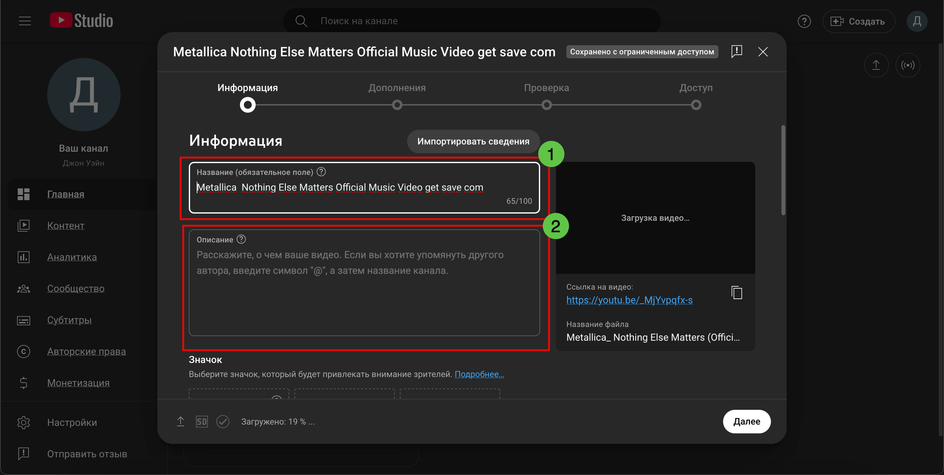Click the upload status arrow icon in footer

tap(181, 421)
